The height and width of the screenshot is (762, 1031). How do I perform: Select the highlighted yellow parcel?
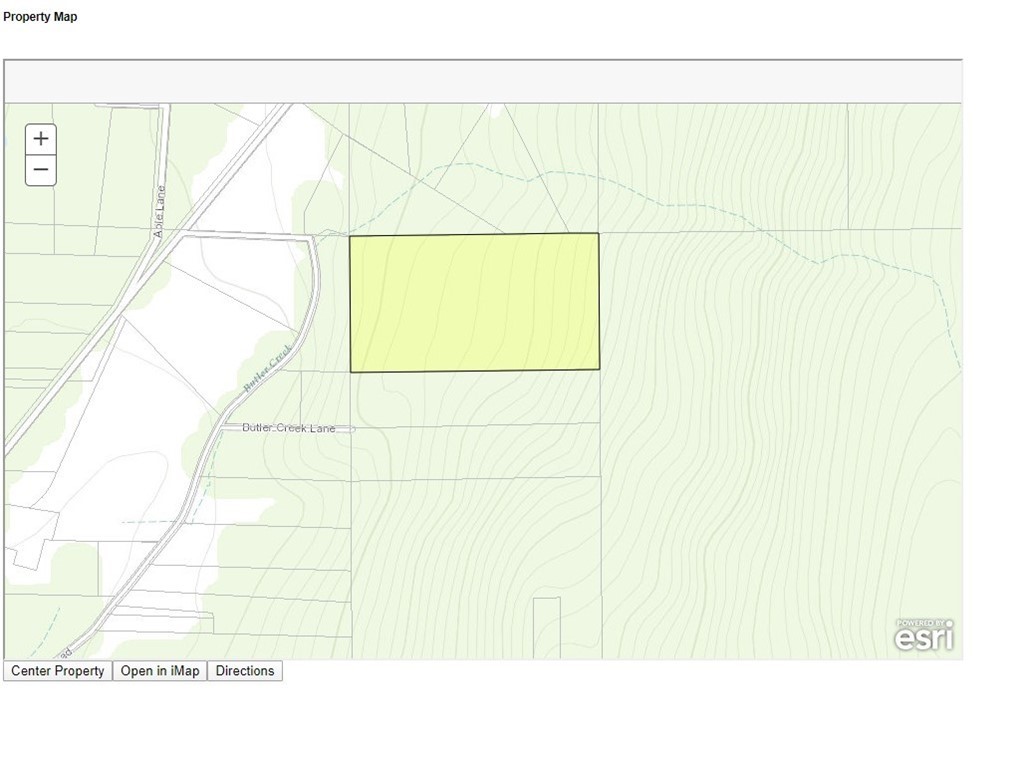(474, 302)
